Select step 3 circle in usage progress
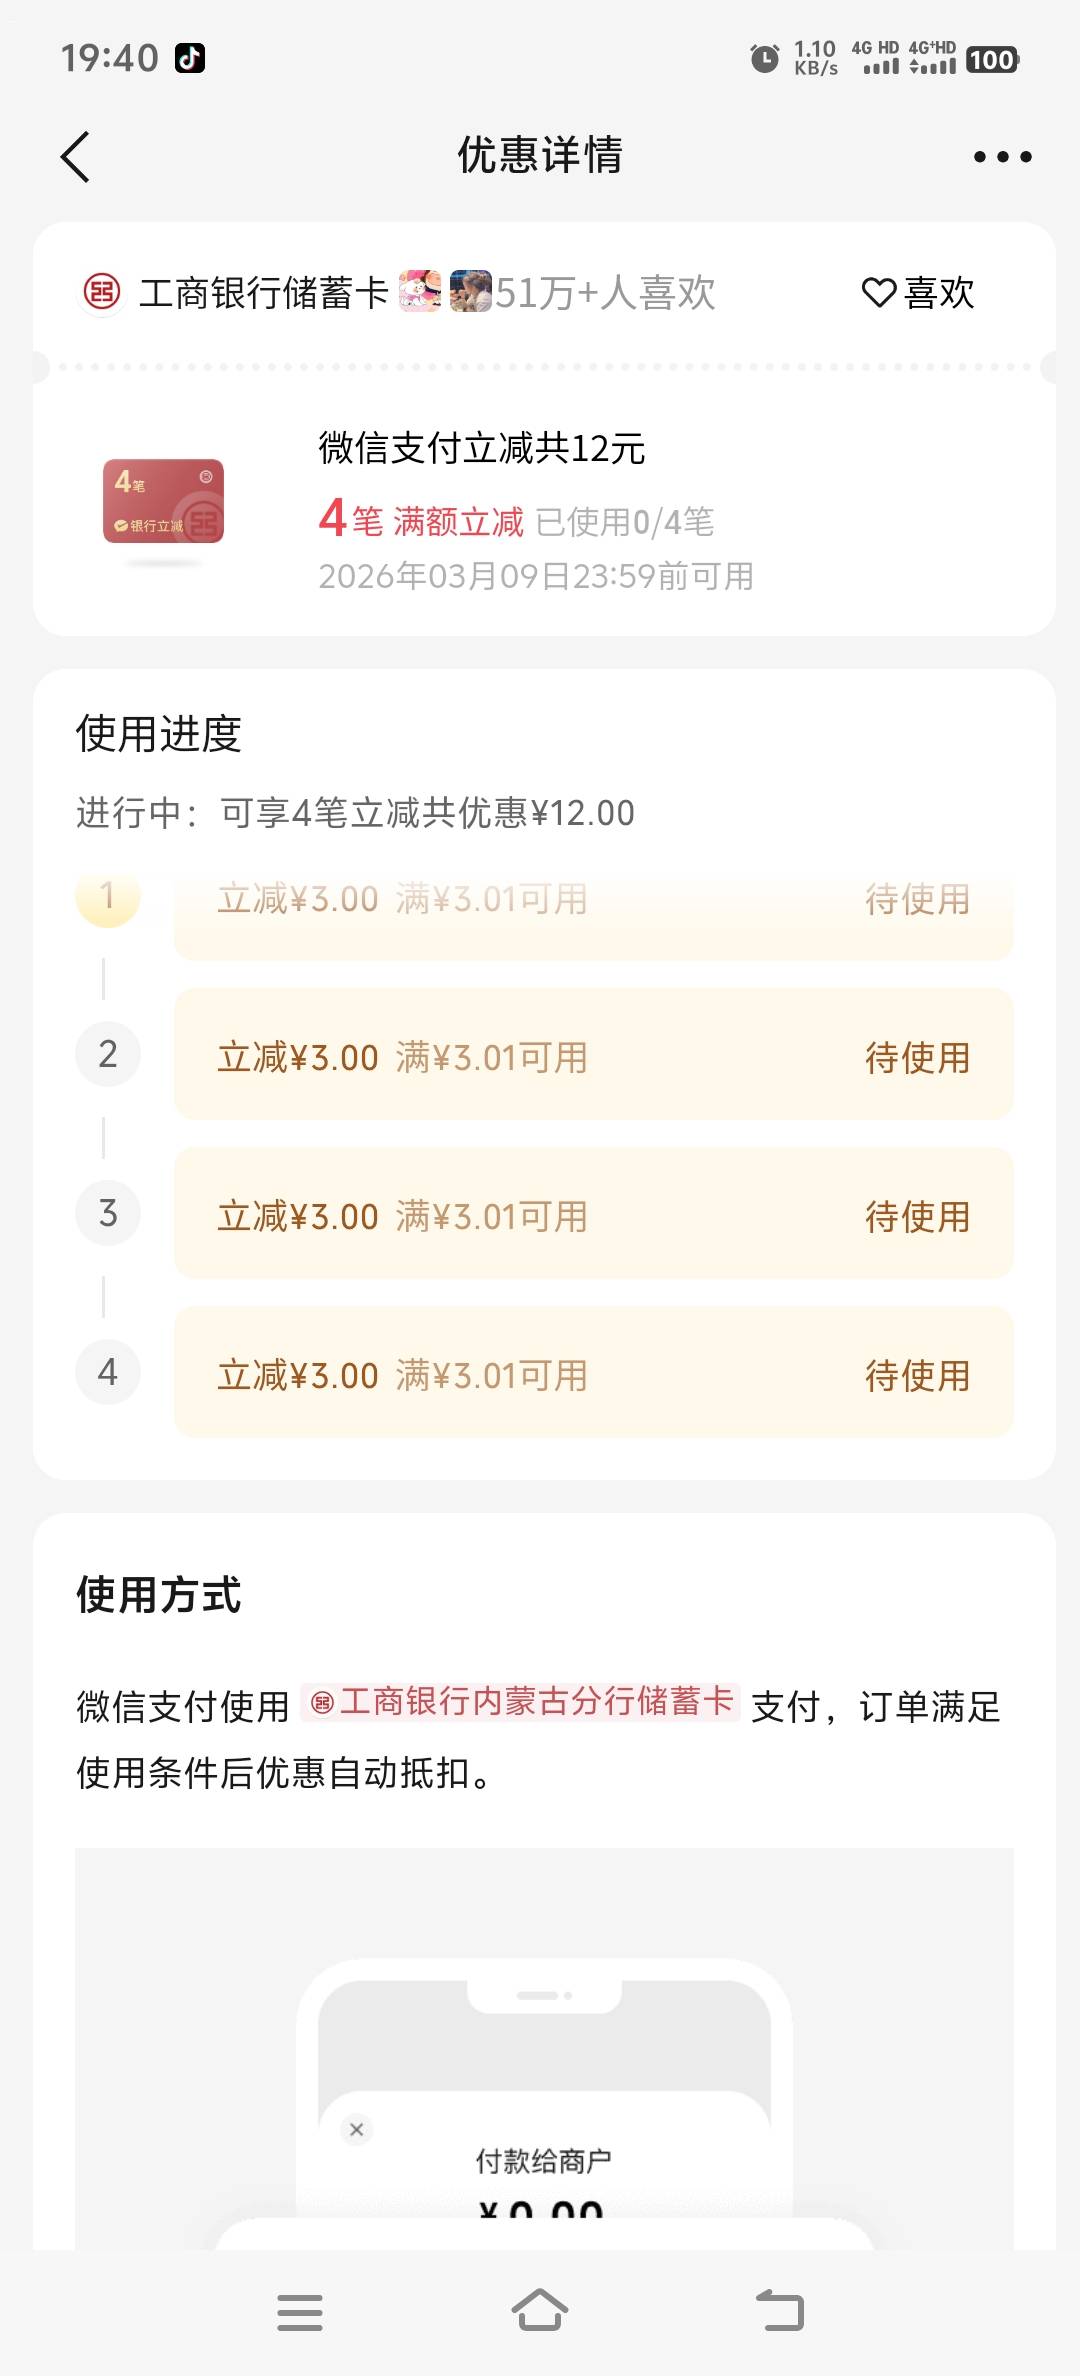 (x=108, y=1213)
